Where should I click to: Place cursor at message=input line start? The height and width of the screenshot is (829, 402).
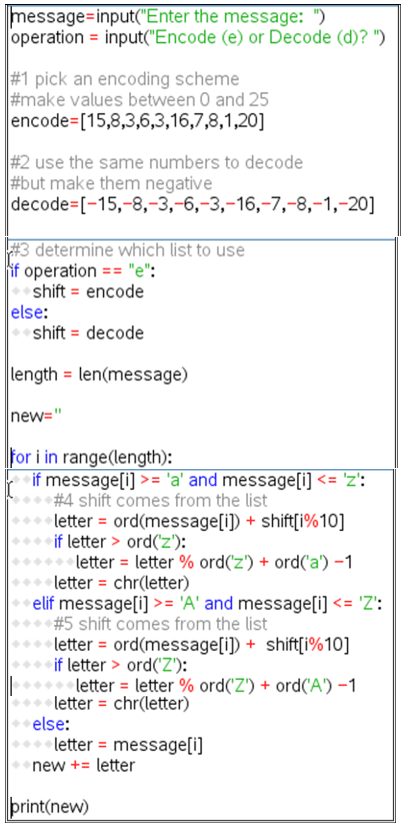coord(12,17)
